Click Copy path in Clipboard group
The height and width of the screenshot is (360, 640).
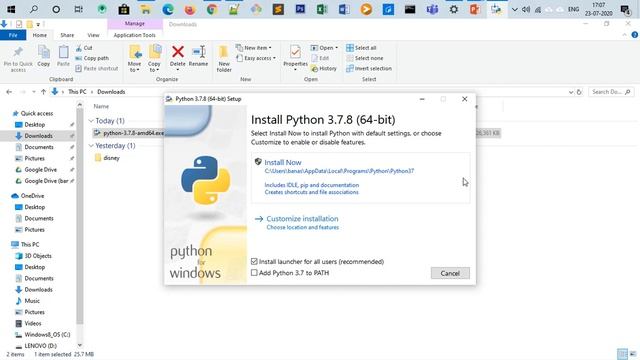tap(92, 58)
